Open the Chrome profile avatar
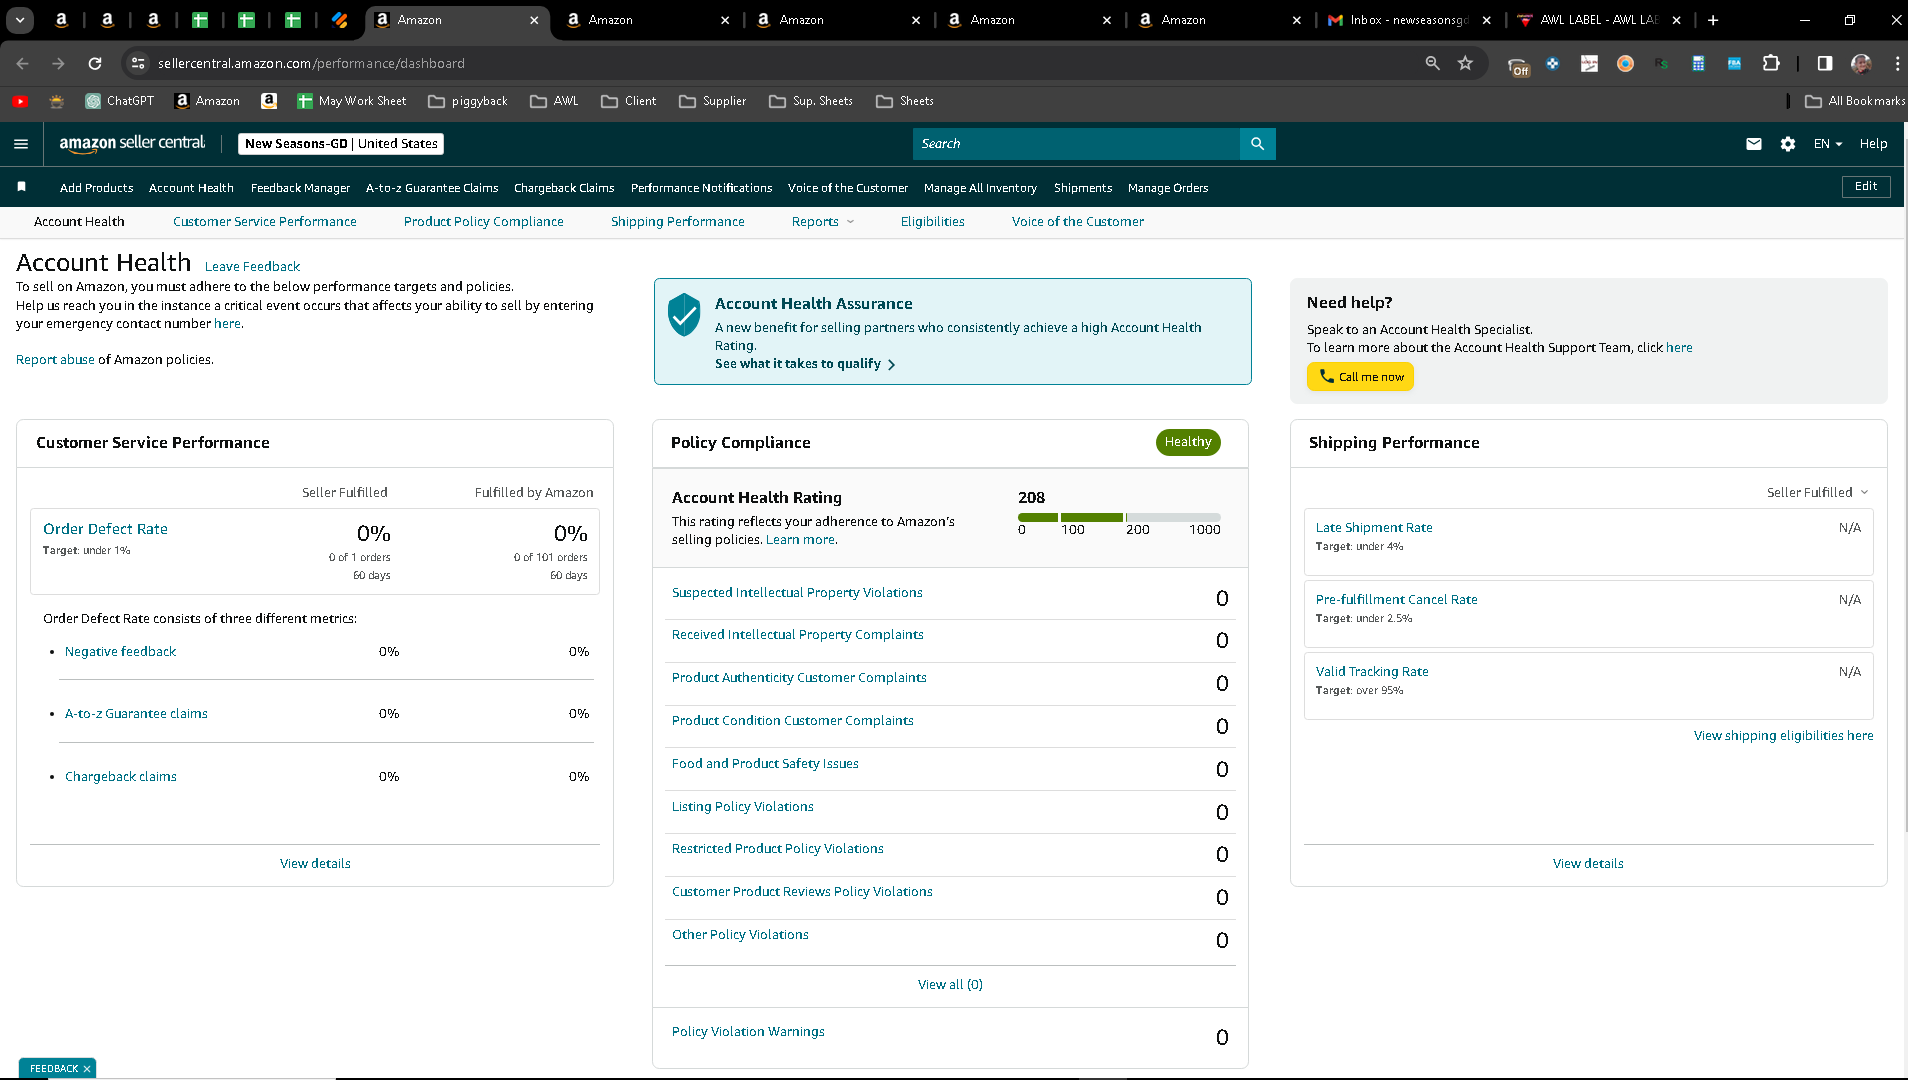The height and width of the screenshot is (1080, 1908). [1861, 63]
